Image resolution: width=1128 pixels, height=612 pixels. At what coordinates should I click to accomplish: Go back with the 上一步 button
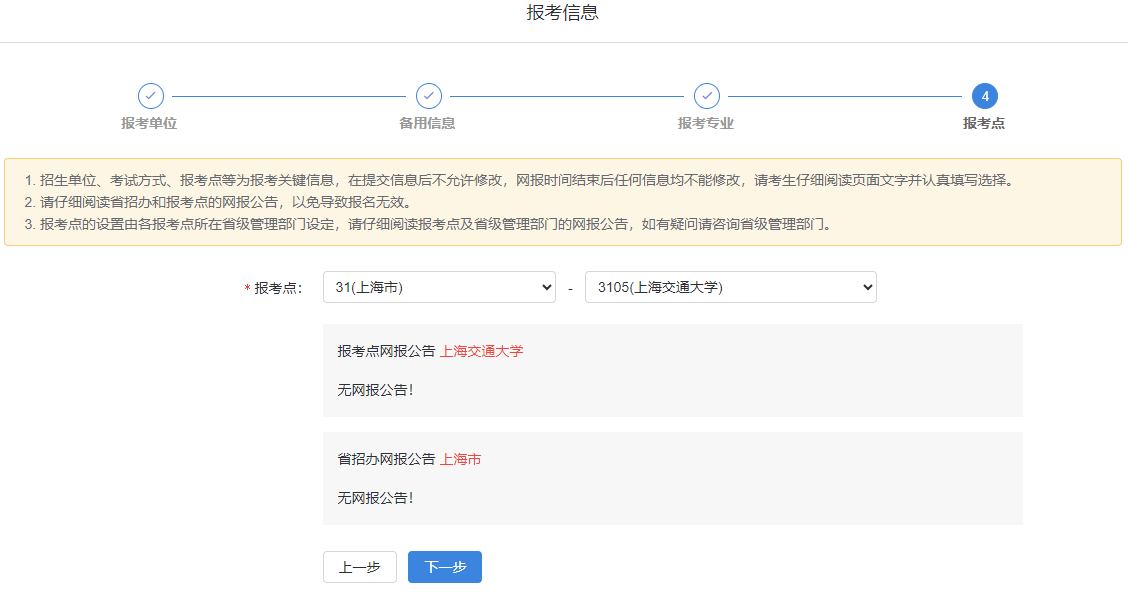coord(360,567)
